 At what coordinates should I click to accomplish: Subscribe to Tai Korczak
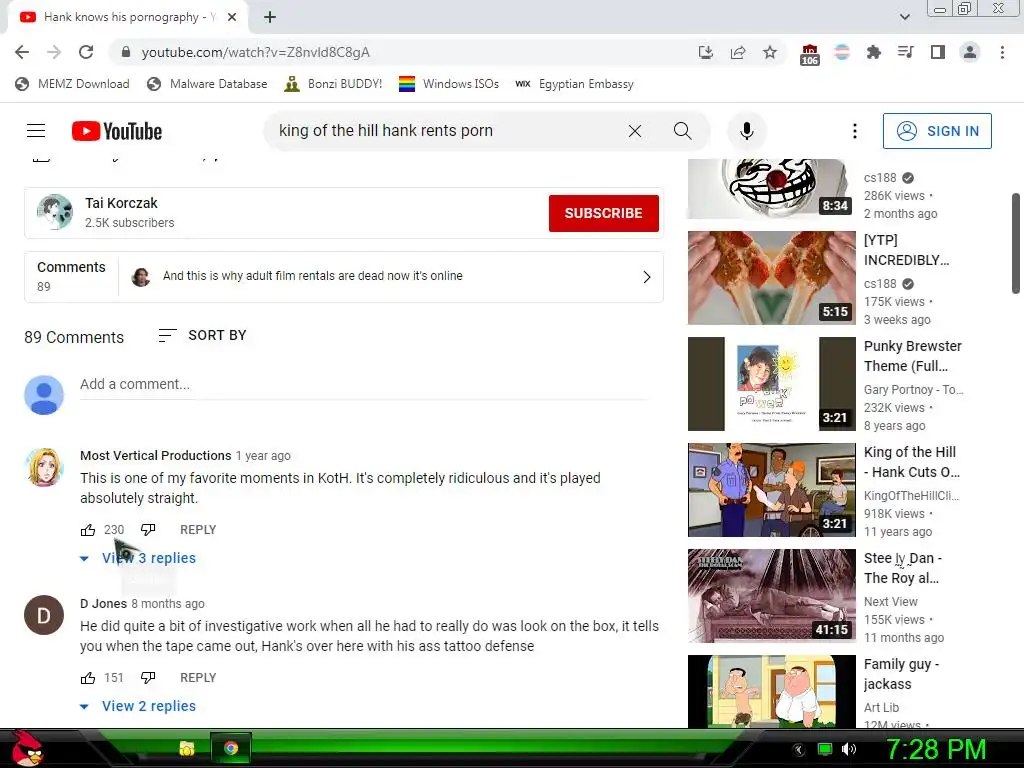[x=603, y=213]
